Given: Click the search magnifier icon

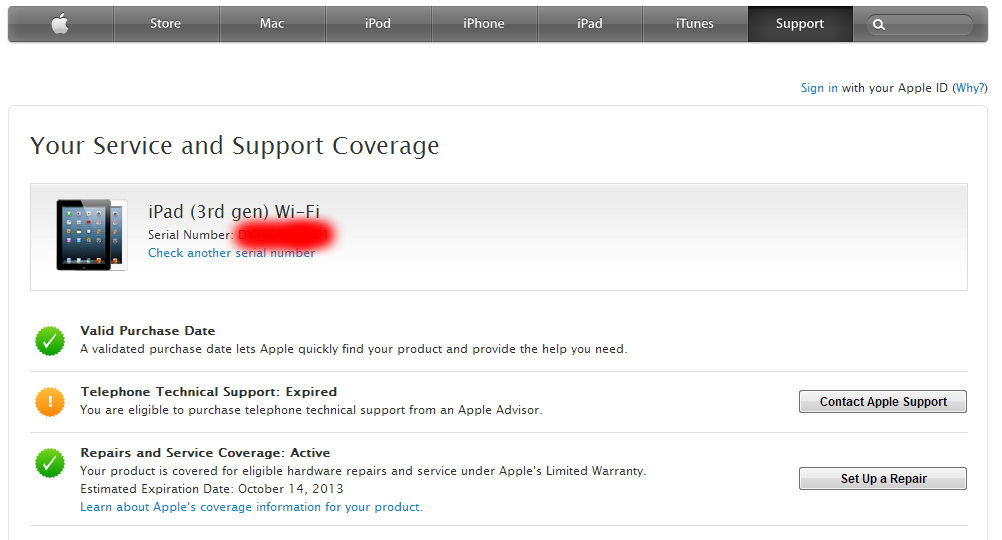Looking at the screenshot, I should 879,24.
